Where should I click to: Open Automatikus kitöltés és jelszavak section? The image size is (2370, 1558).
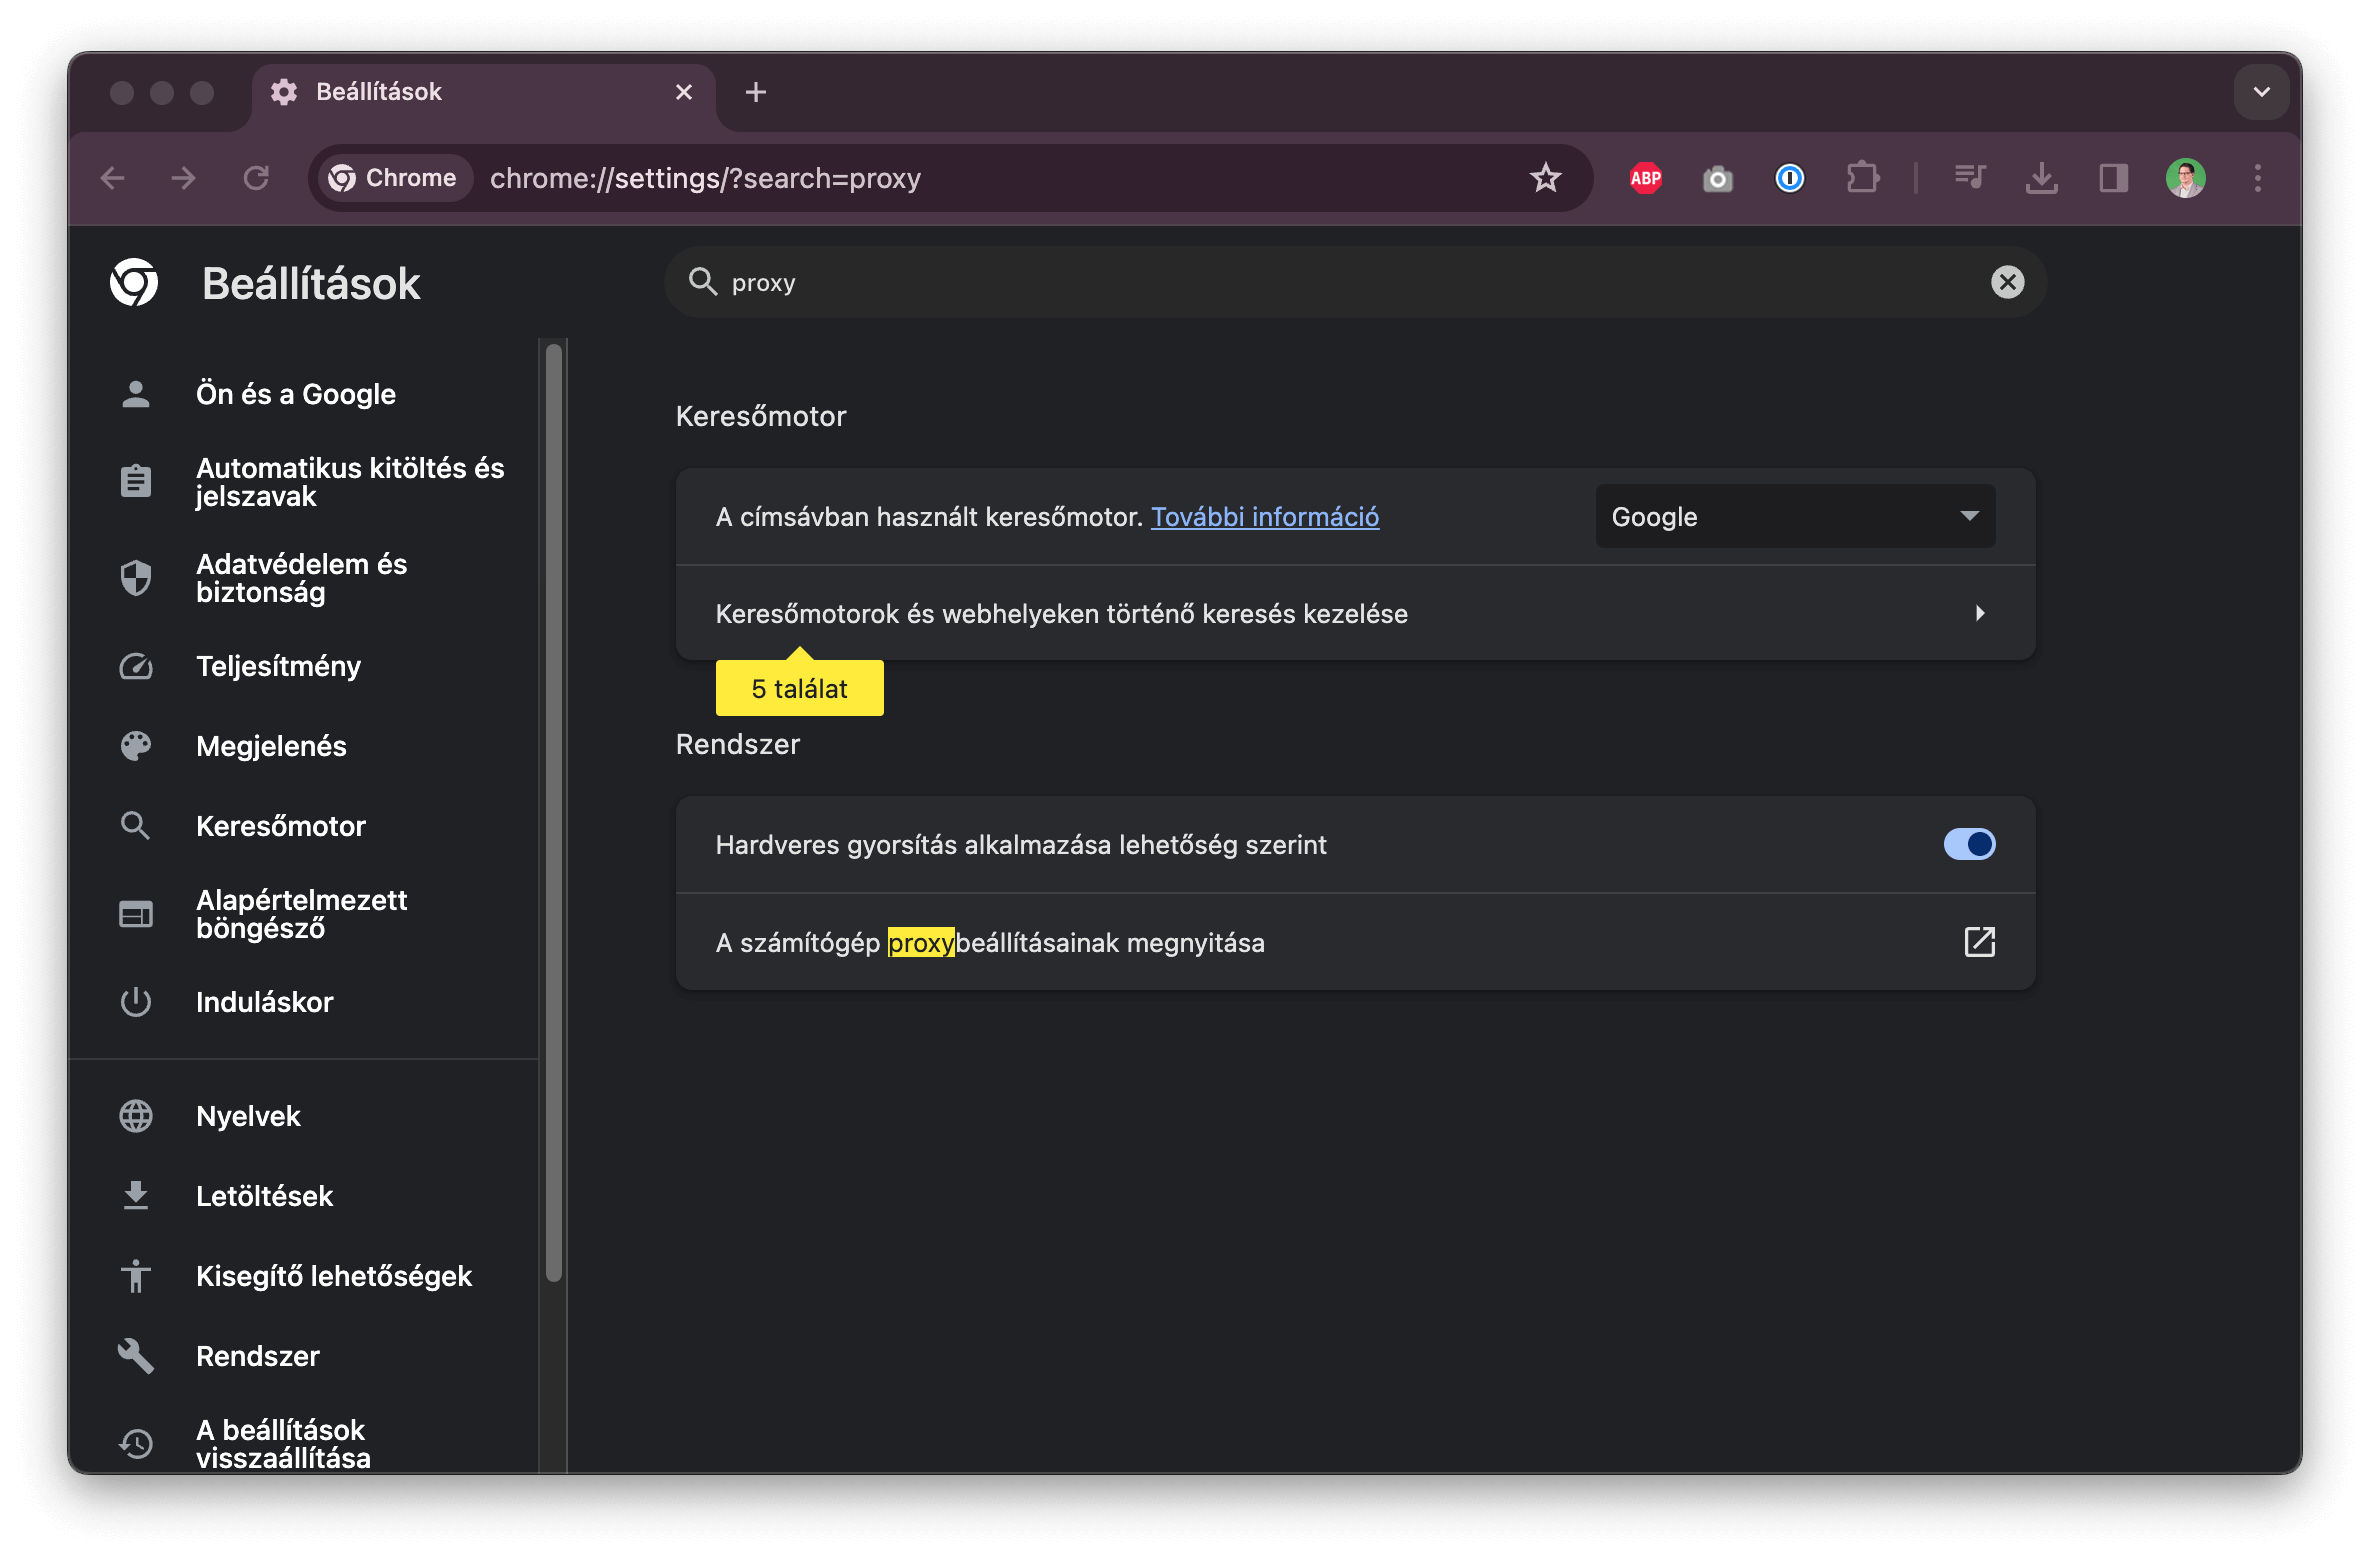tap(310, 483)
